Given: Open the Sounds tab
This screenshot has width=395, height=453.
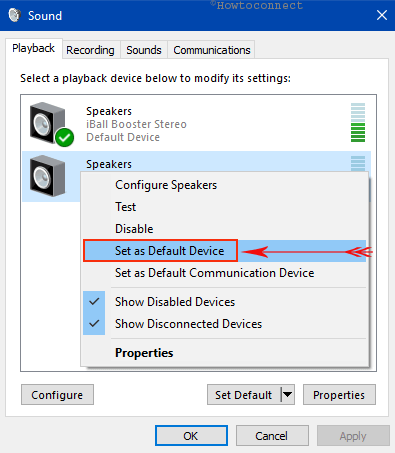Looking at the screenshot, I should [x=144, y=50].
